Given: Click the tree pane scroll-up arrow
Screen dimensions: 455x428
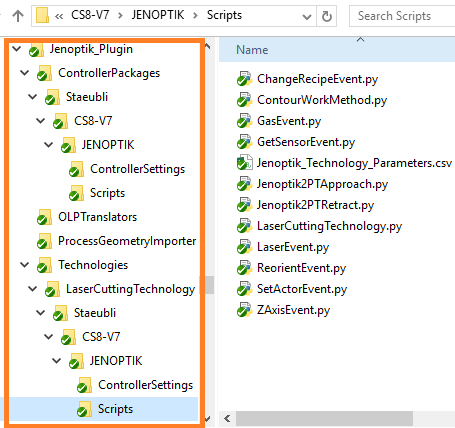Looking at the screenshot, I should [208, 46].
